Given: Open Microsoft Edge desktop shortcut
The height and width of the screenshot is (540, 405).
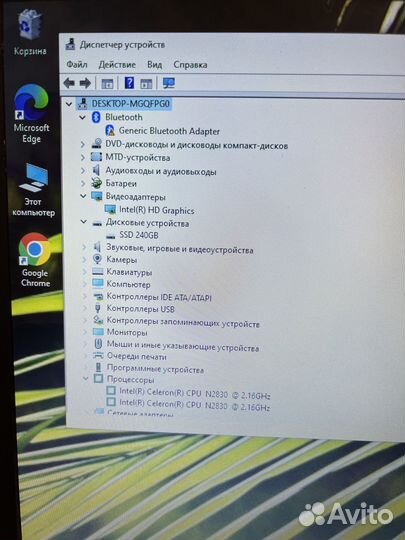Looking at the screenshot, I should tap(31, 114).
